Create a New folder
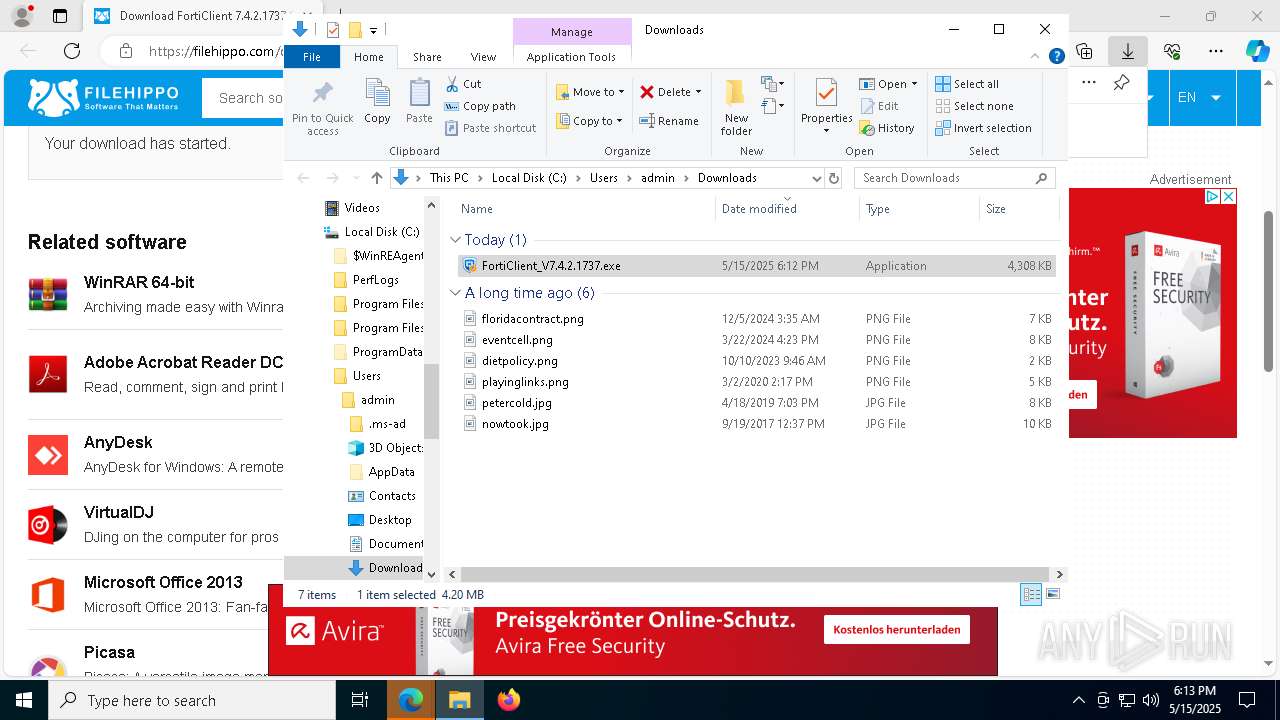 [736, 107]
